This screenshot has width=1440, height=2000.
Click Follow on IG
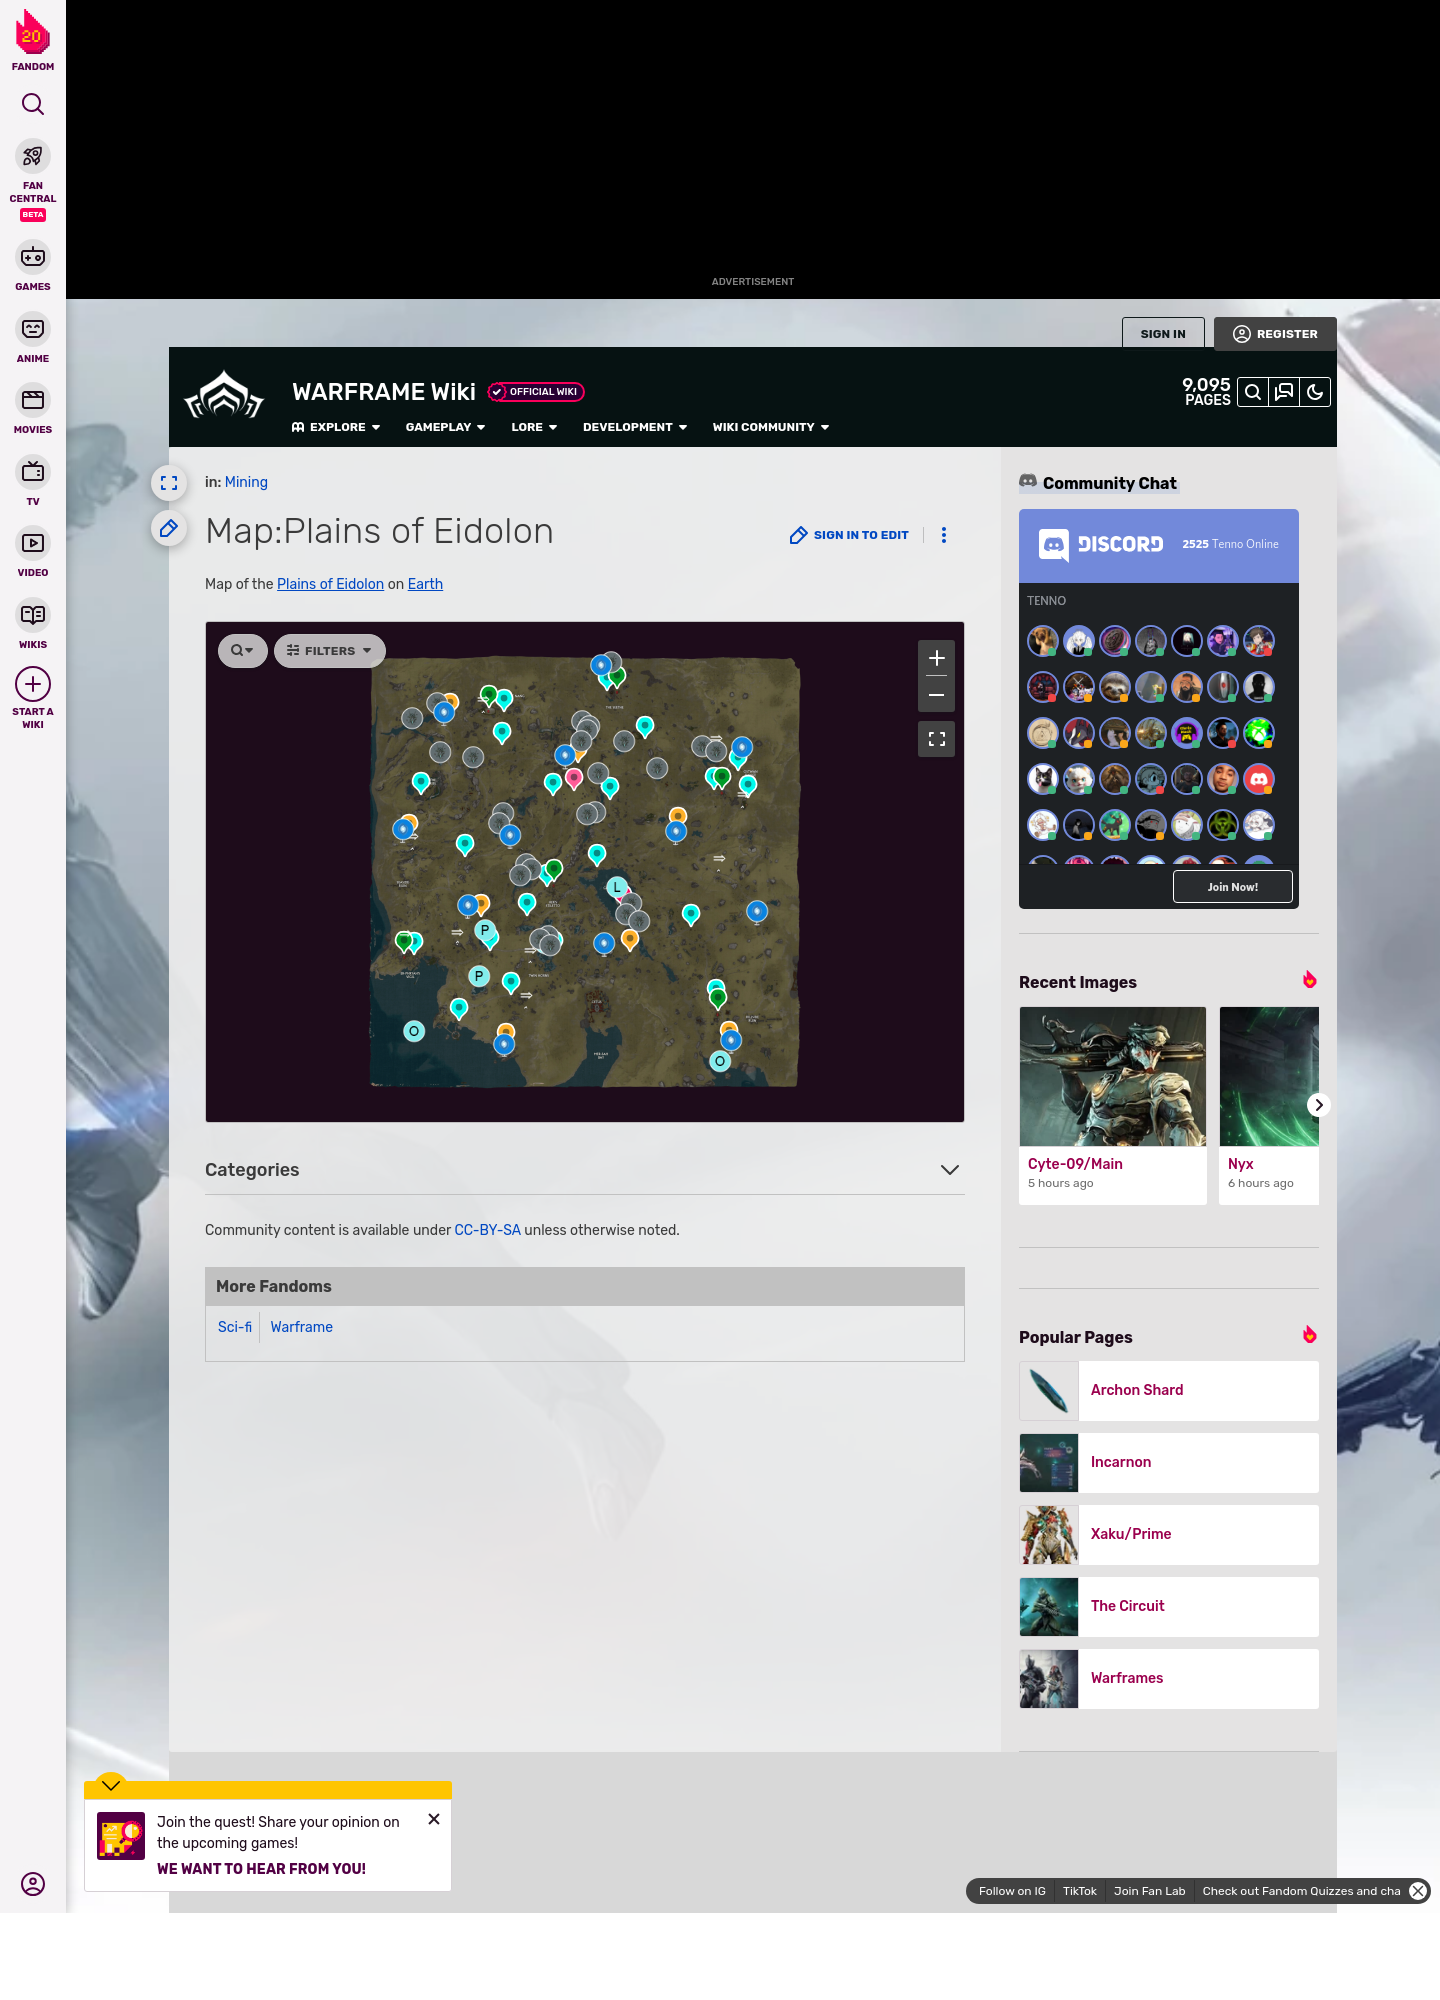(x=1012, y=1891)
